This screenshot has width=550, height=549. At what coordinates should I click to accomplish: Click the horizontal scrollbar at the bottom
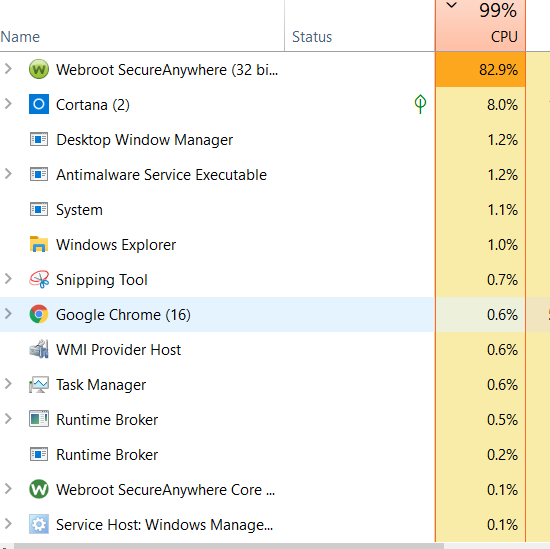click(x=229, y=546)
